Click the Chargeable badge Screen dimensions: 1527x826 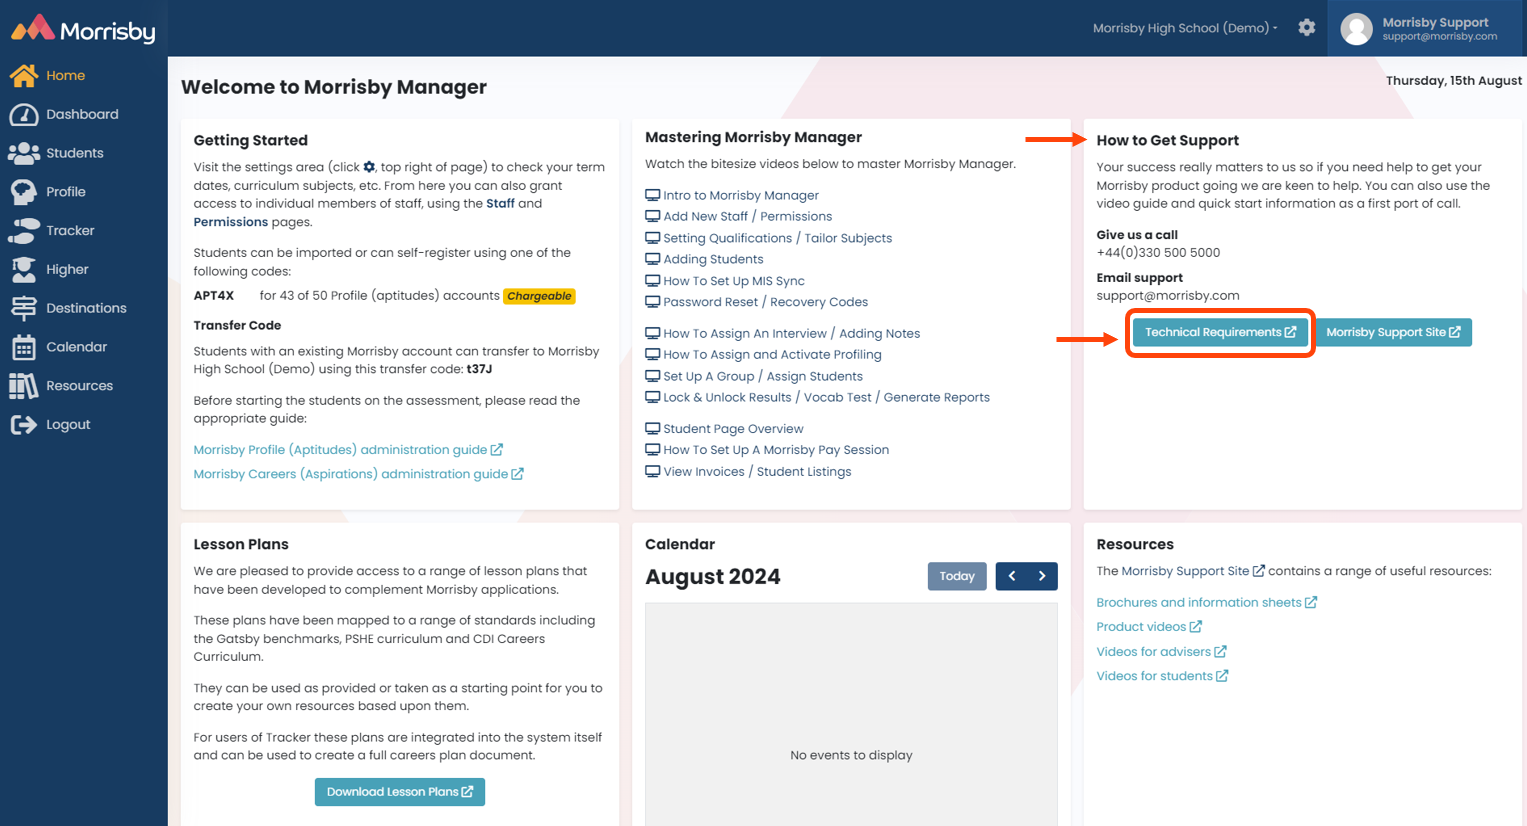(540, 296)
